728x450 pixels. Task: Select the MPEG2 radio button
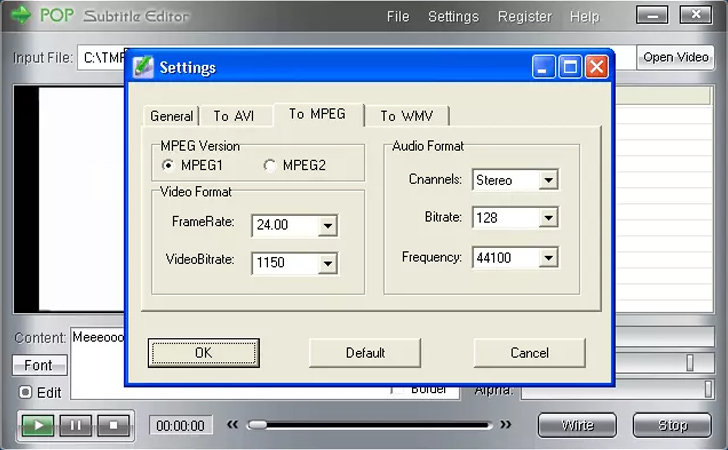coord(270,165)
